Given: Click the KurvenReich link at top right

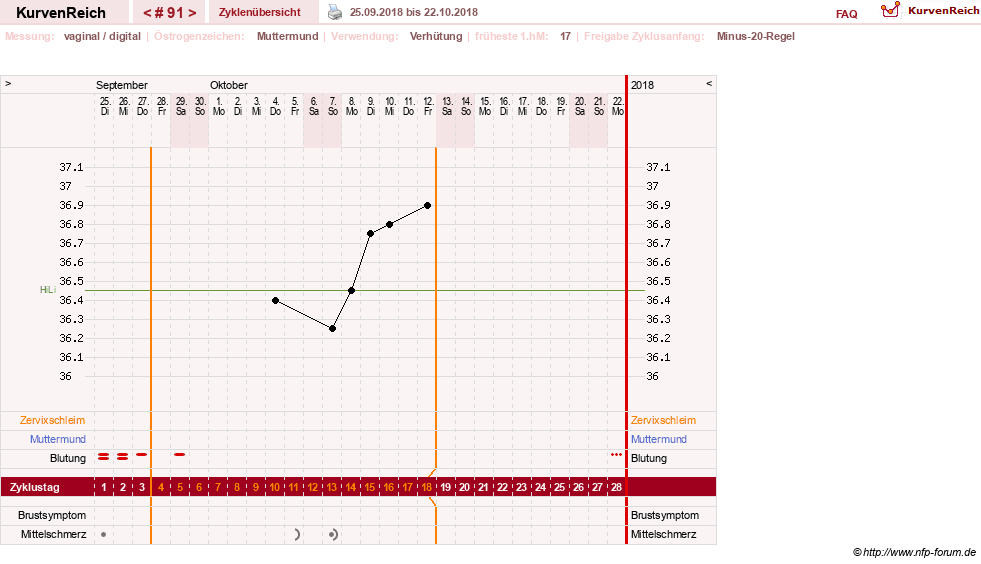Looking at the screenshot, I should tap(943, 11).
